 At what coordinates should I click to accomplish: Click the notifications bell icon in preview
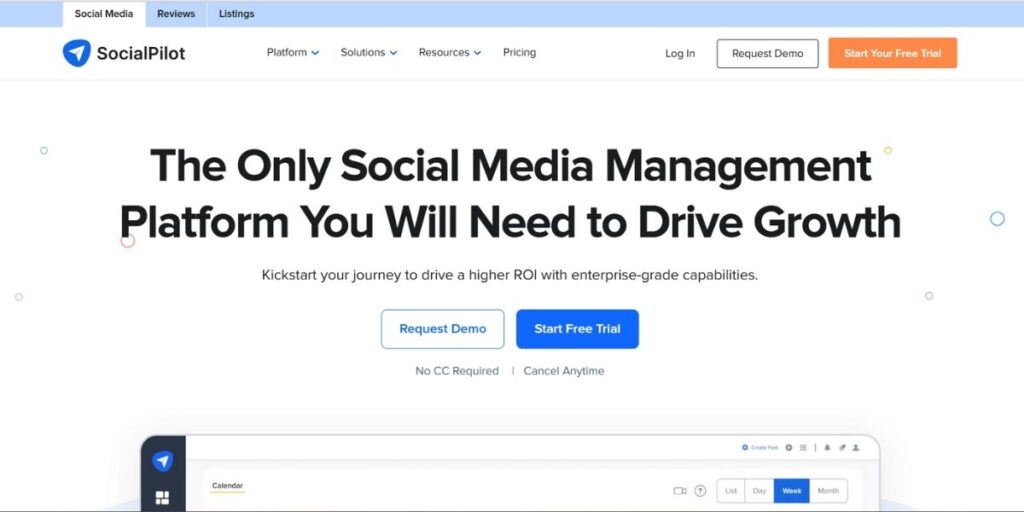point(828,447)
